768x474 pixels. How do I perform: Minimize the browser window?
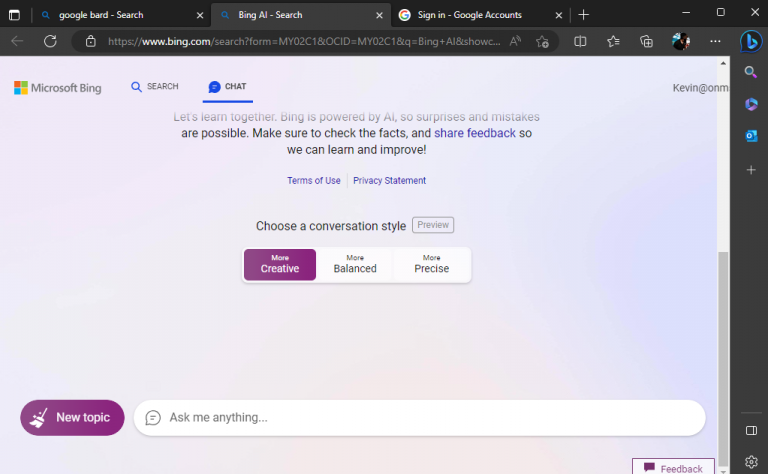pyautogui.click(x=686, y=12)
